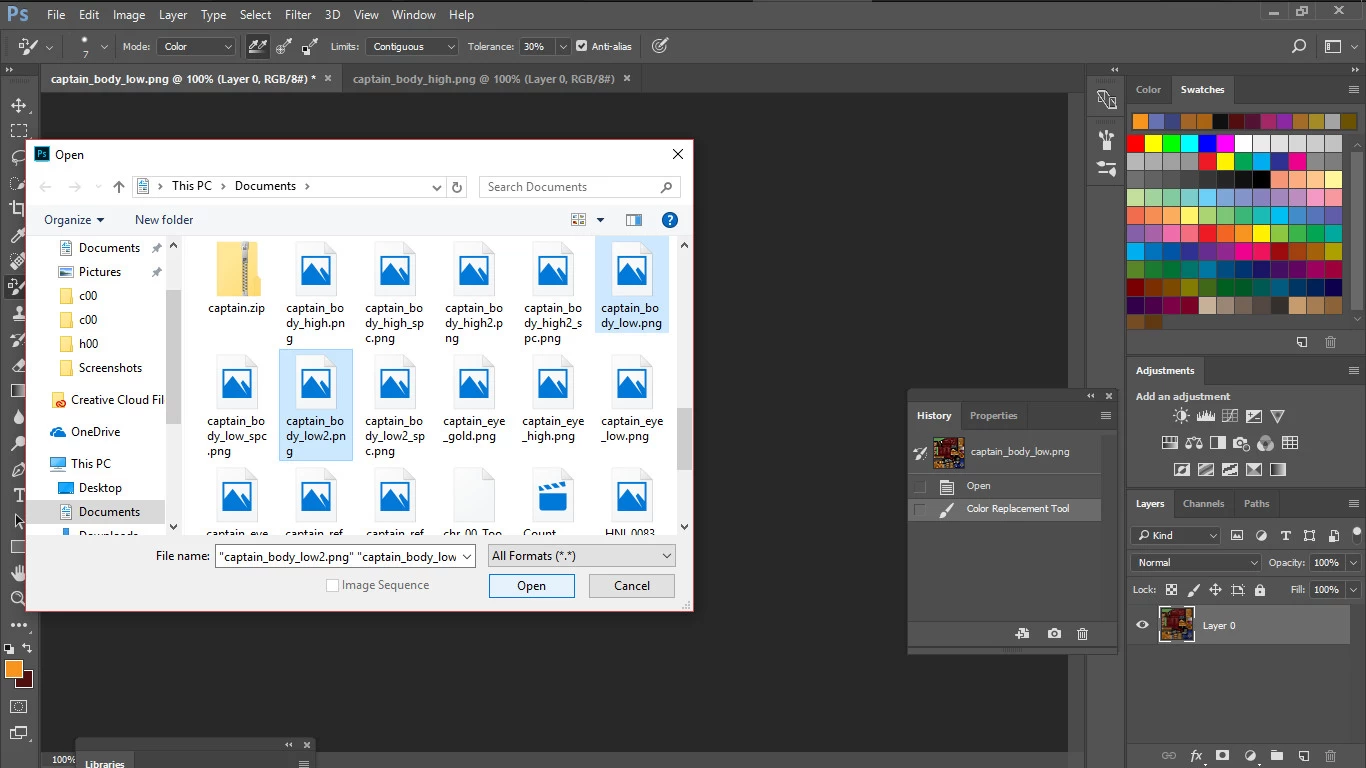Toggle the preview pane icon
Image resolution: width=1366 pixels, height=768 pixels.
[x=634, y=220]
